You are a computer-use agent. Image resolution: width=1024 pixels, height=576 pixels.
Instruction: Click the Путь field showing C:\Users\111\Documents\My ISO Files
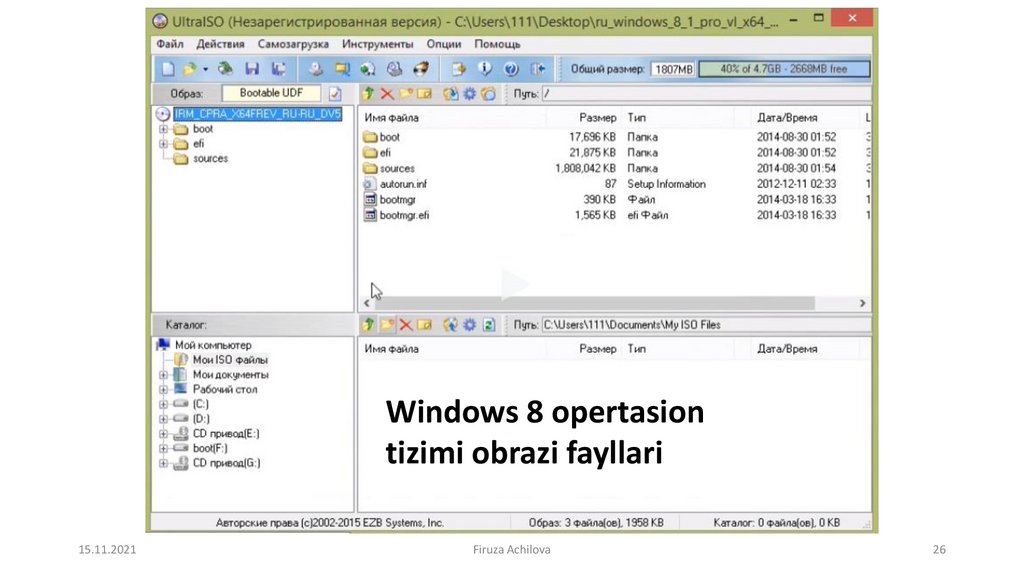[x=706, y=325]
